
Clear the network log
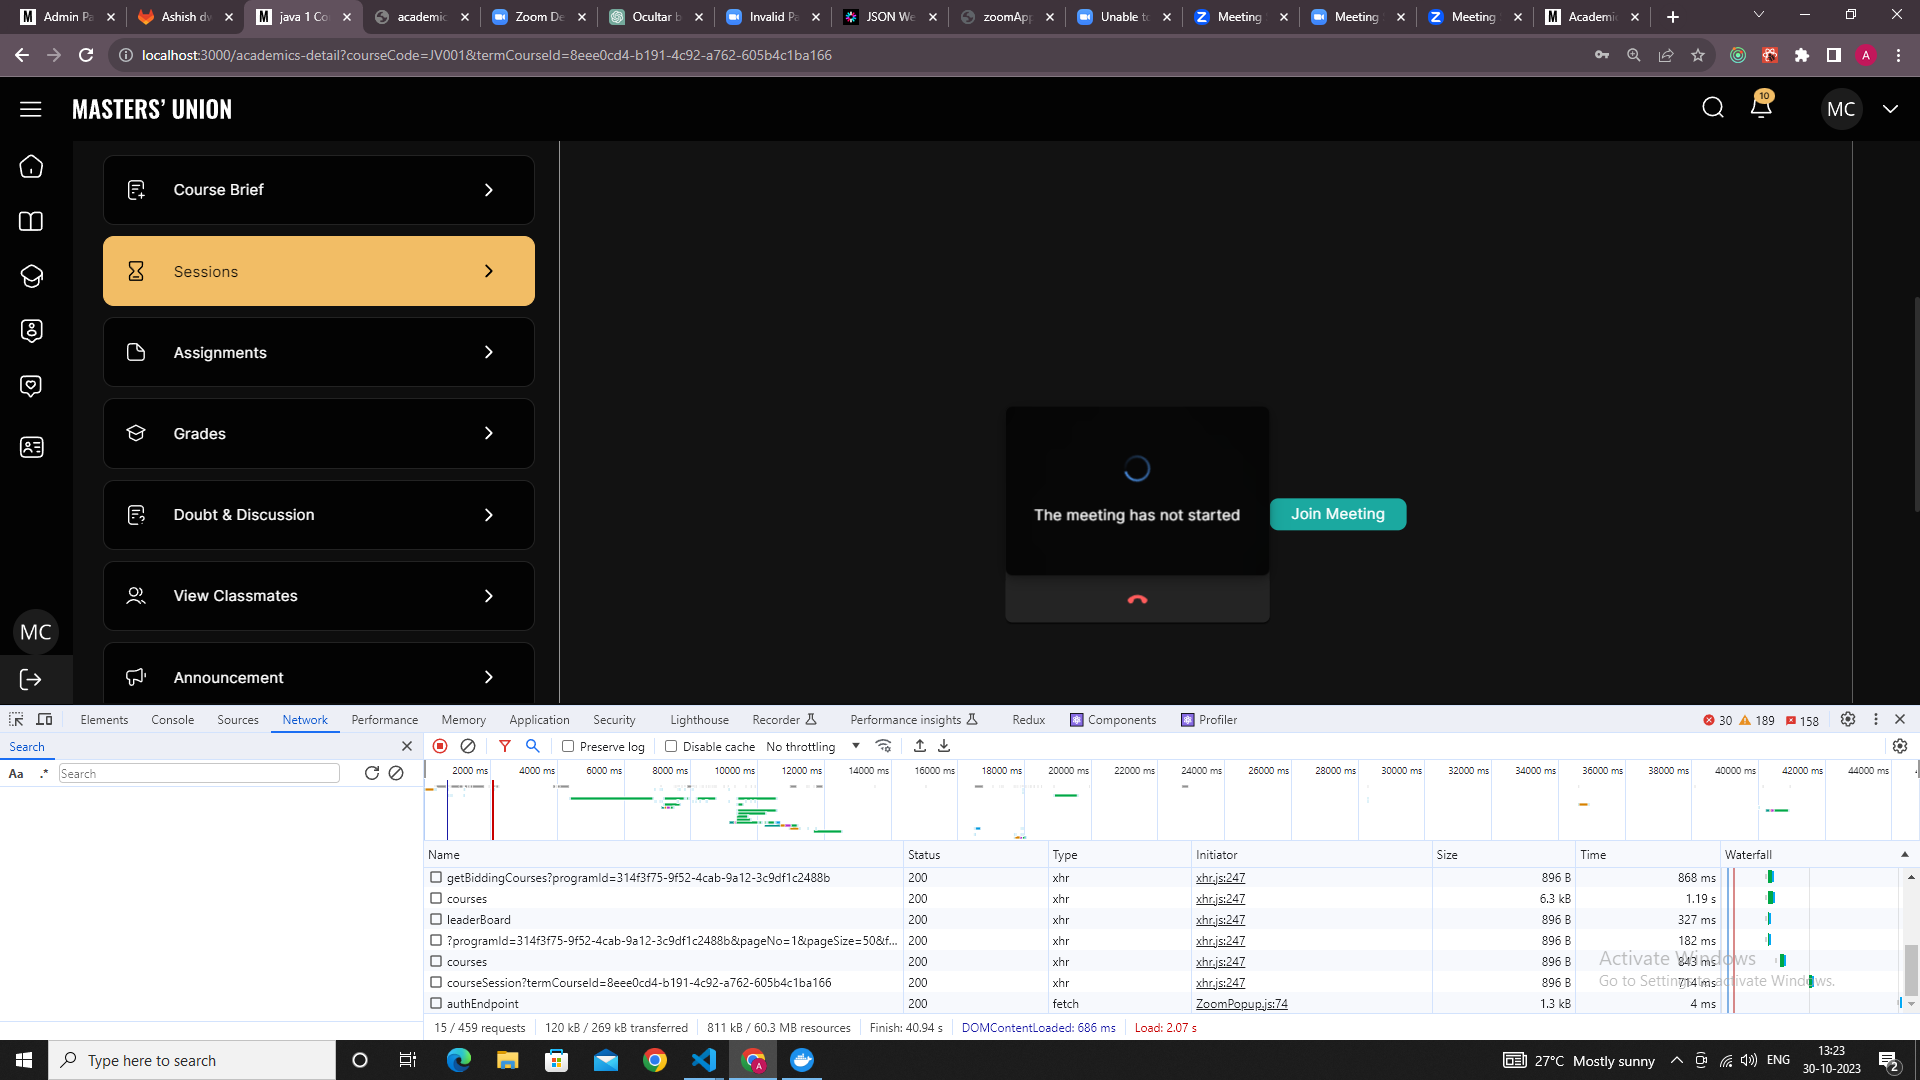point(468,746)
